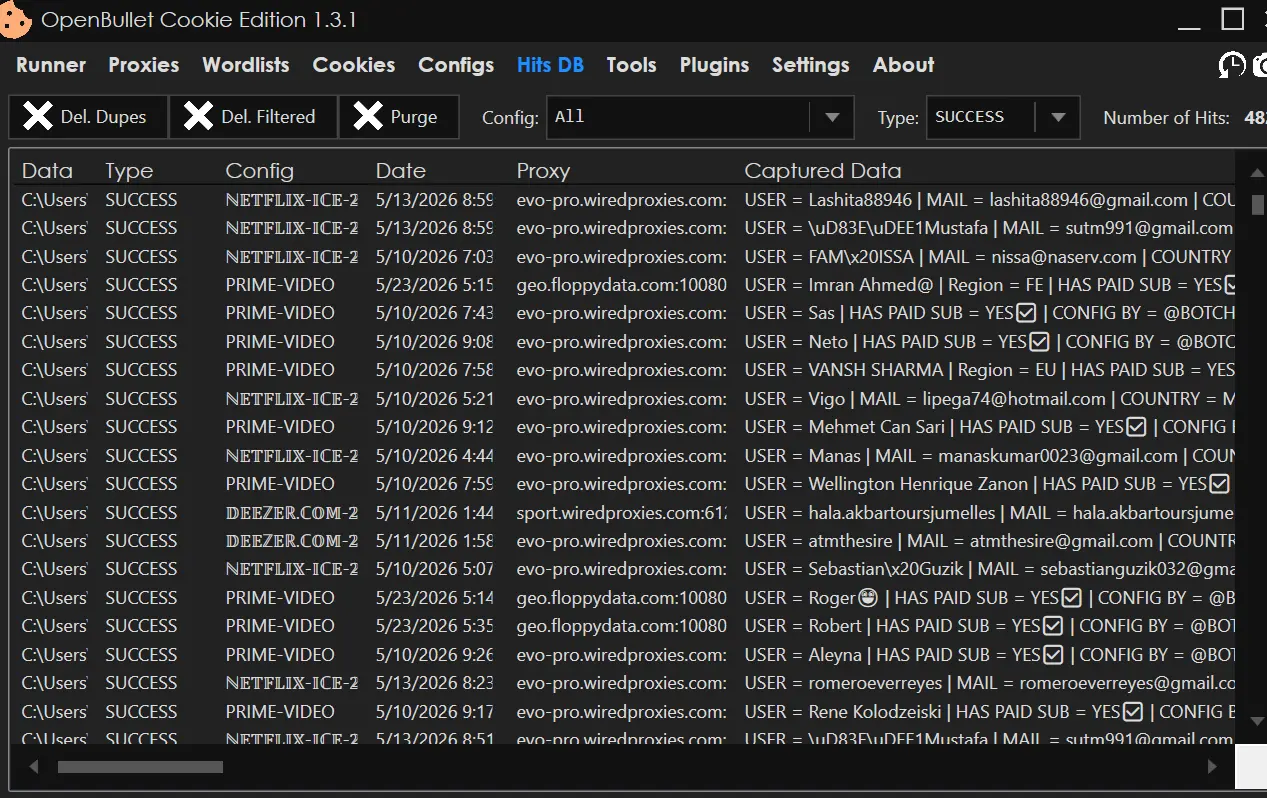The image size is (1267, 798).
Task: Click the PRIME-VIDEO cell dated 5/23/2026 5:35
Action: coord(280,626)
